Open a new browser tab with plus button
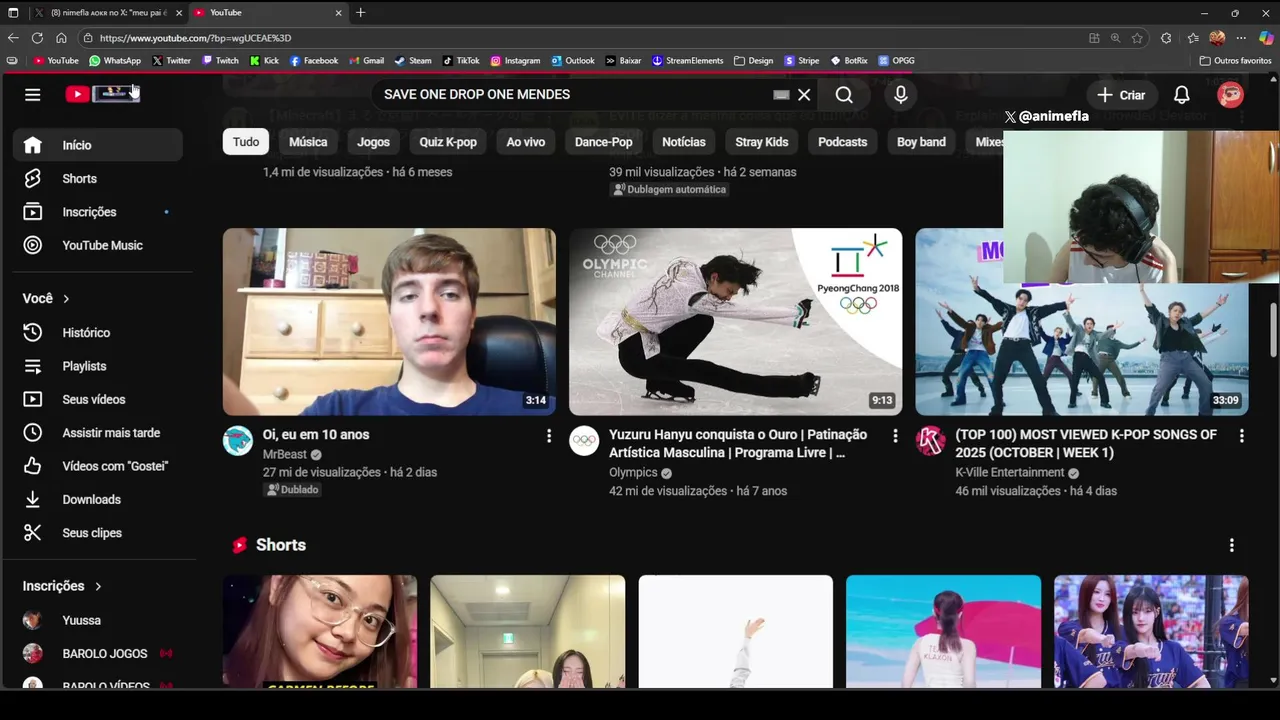The image size is (1280, 720). [361, 13]
